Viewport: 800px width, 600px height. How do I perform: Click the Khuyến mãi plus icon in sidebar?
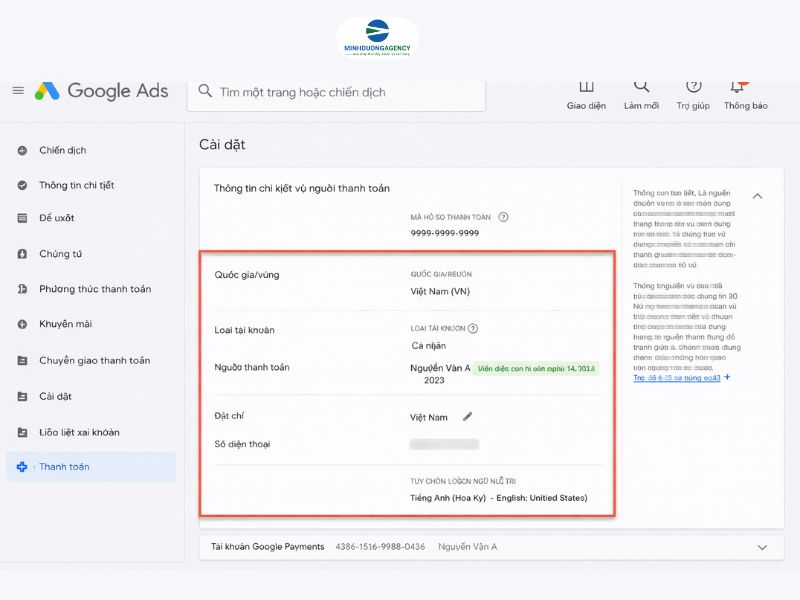pyautogui.click(x=21, y=324)
